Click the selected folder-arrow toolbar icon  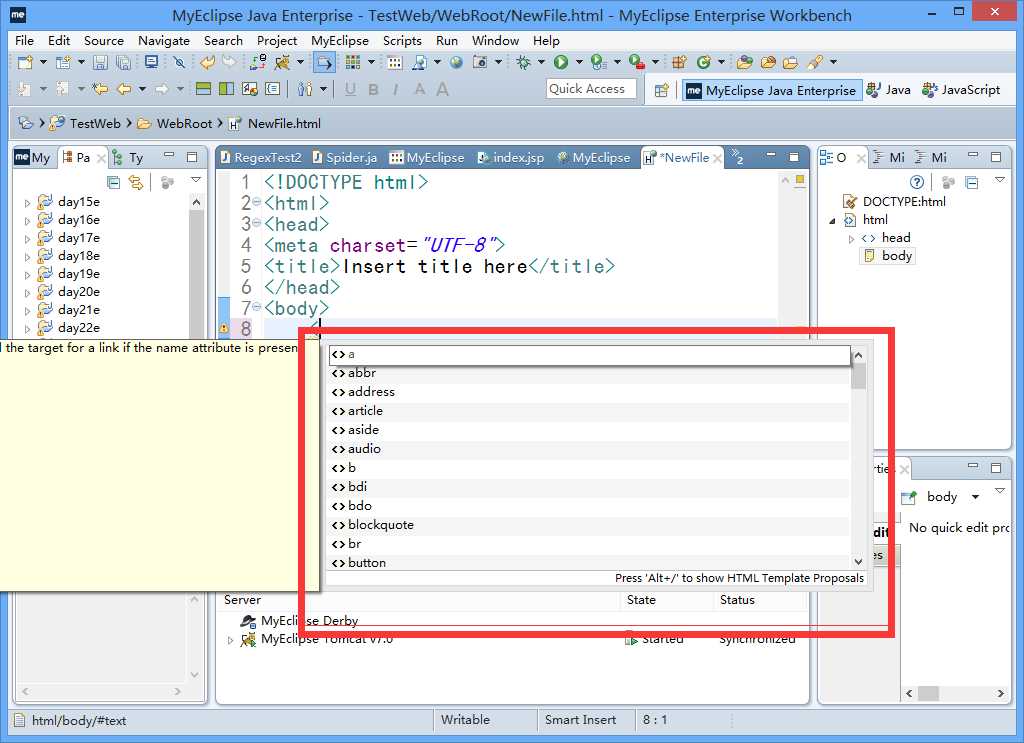point(325,63)
